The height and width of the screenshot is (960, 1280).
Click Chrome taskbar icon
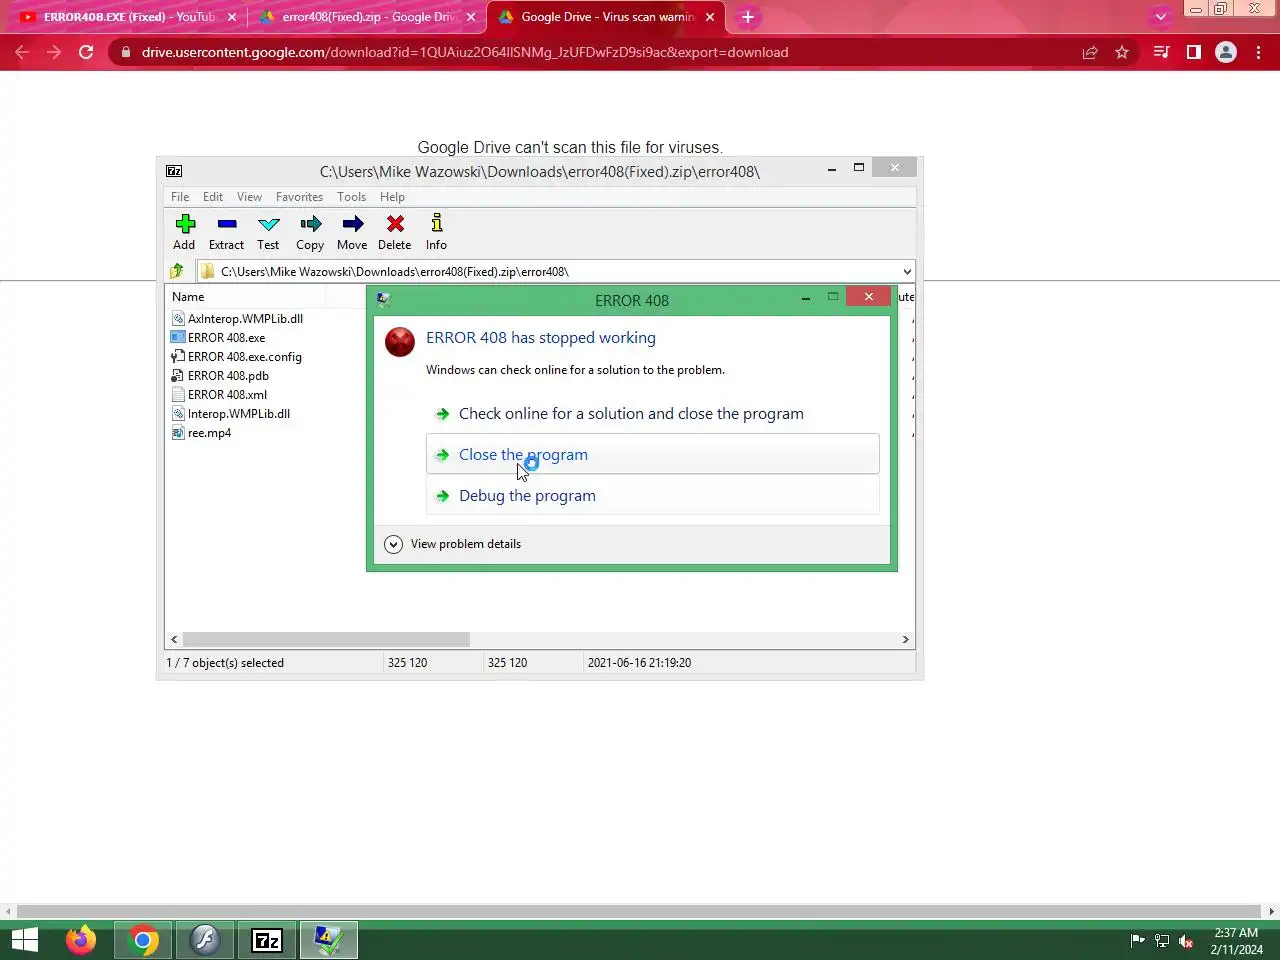point(143,940)
